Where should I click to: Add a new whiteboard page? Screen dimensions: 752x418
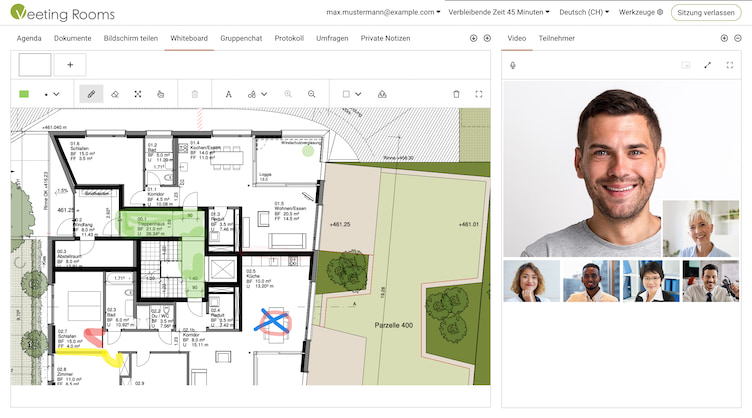tap(70, 65)
